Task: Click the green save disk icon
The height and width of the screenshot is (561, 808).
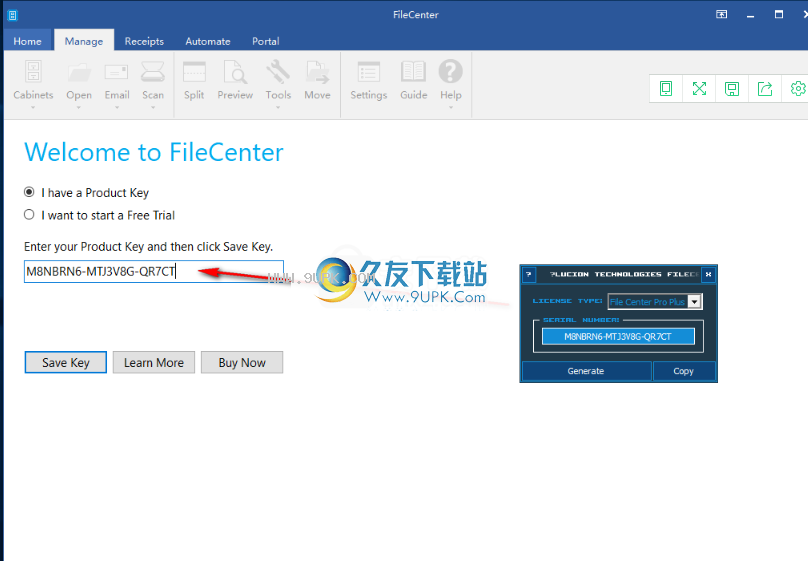Action: (732, 89)
